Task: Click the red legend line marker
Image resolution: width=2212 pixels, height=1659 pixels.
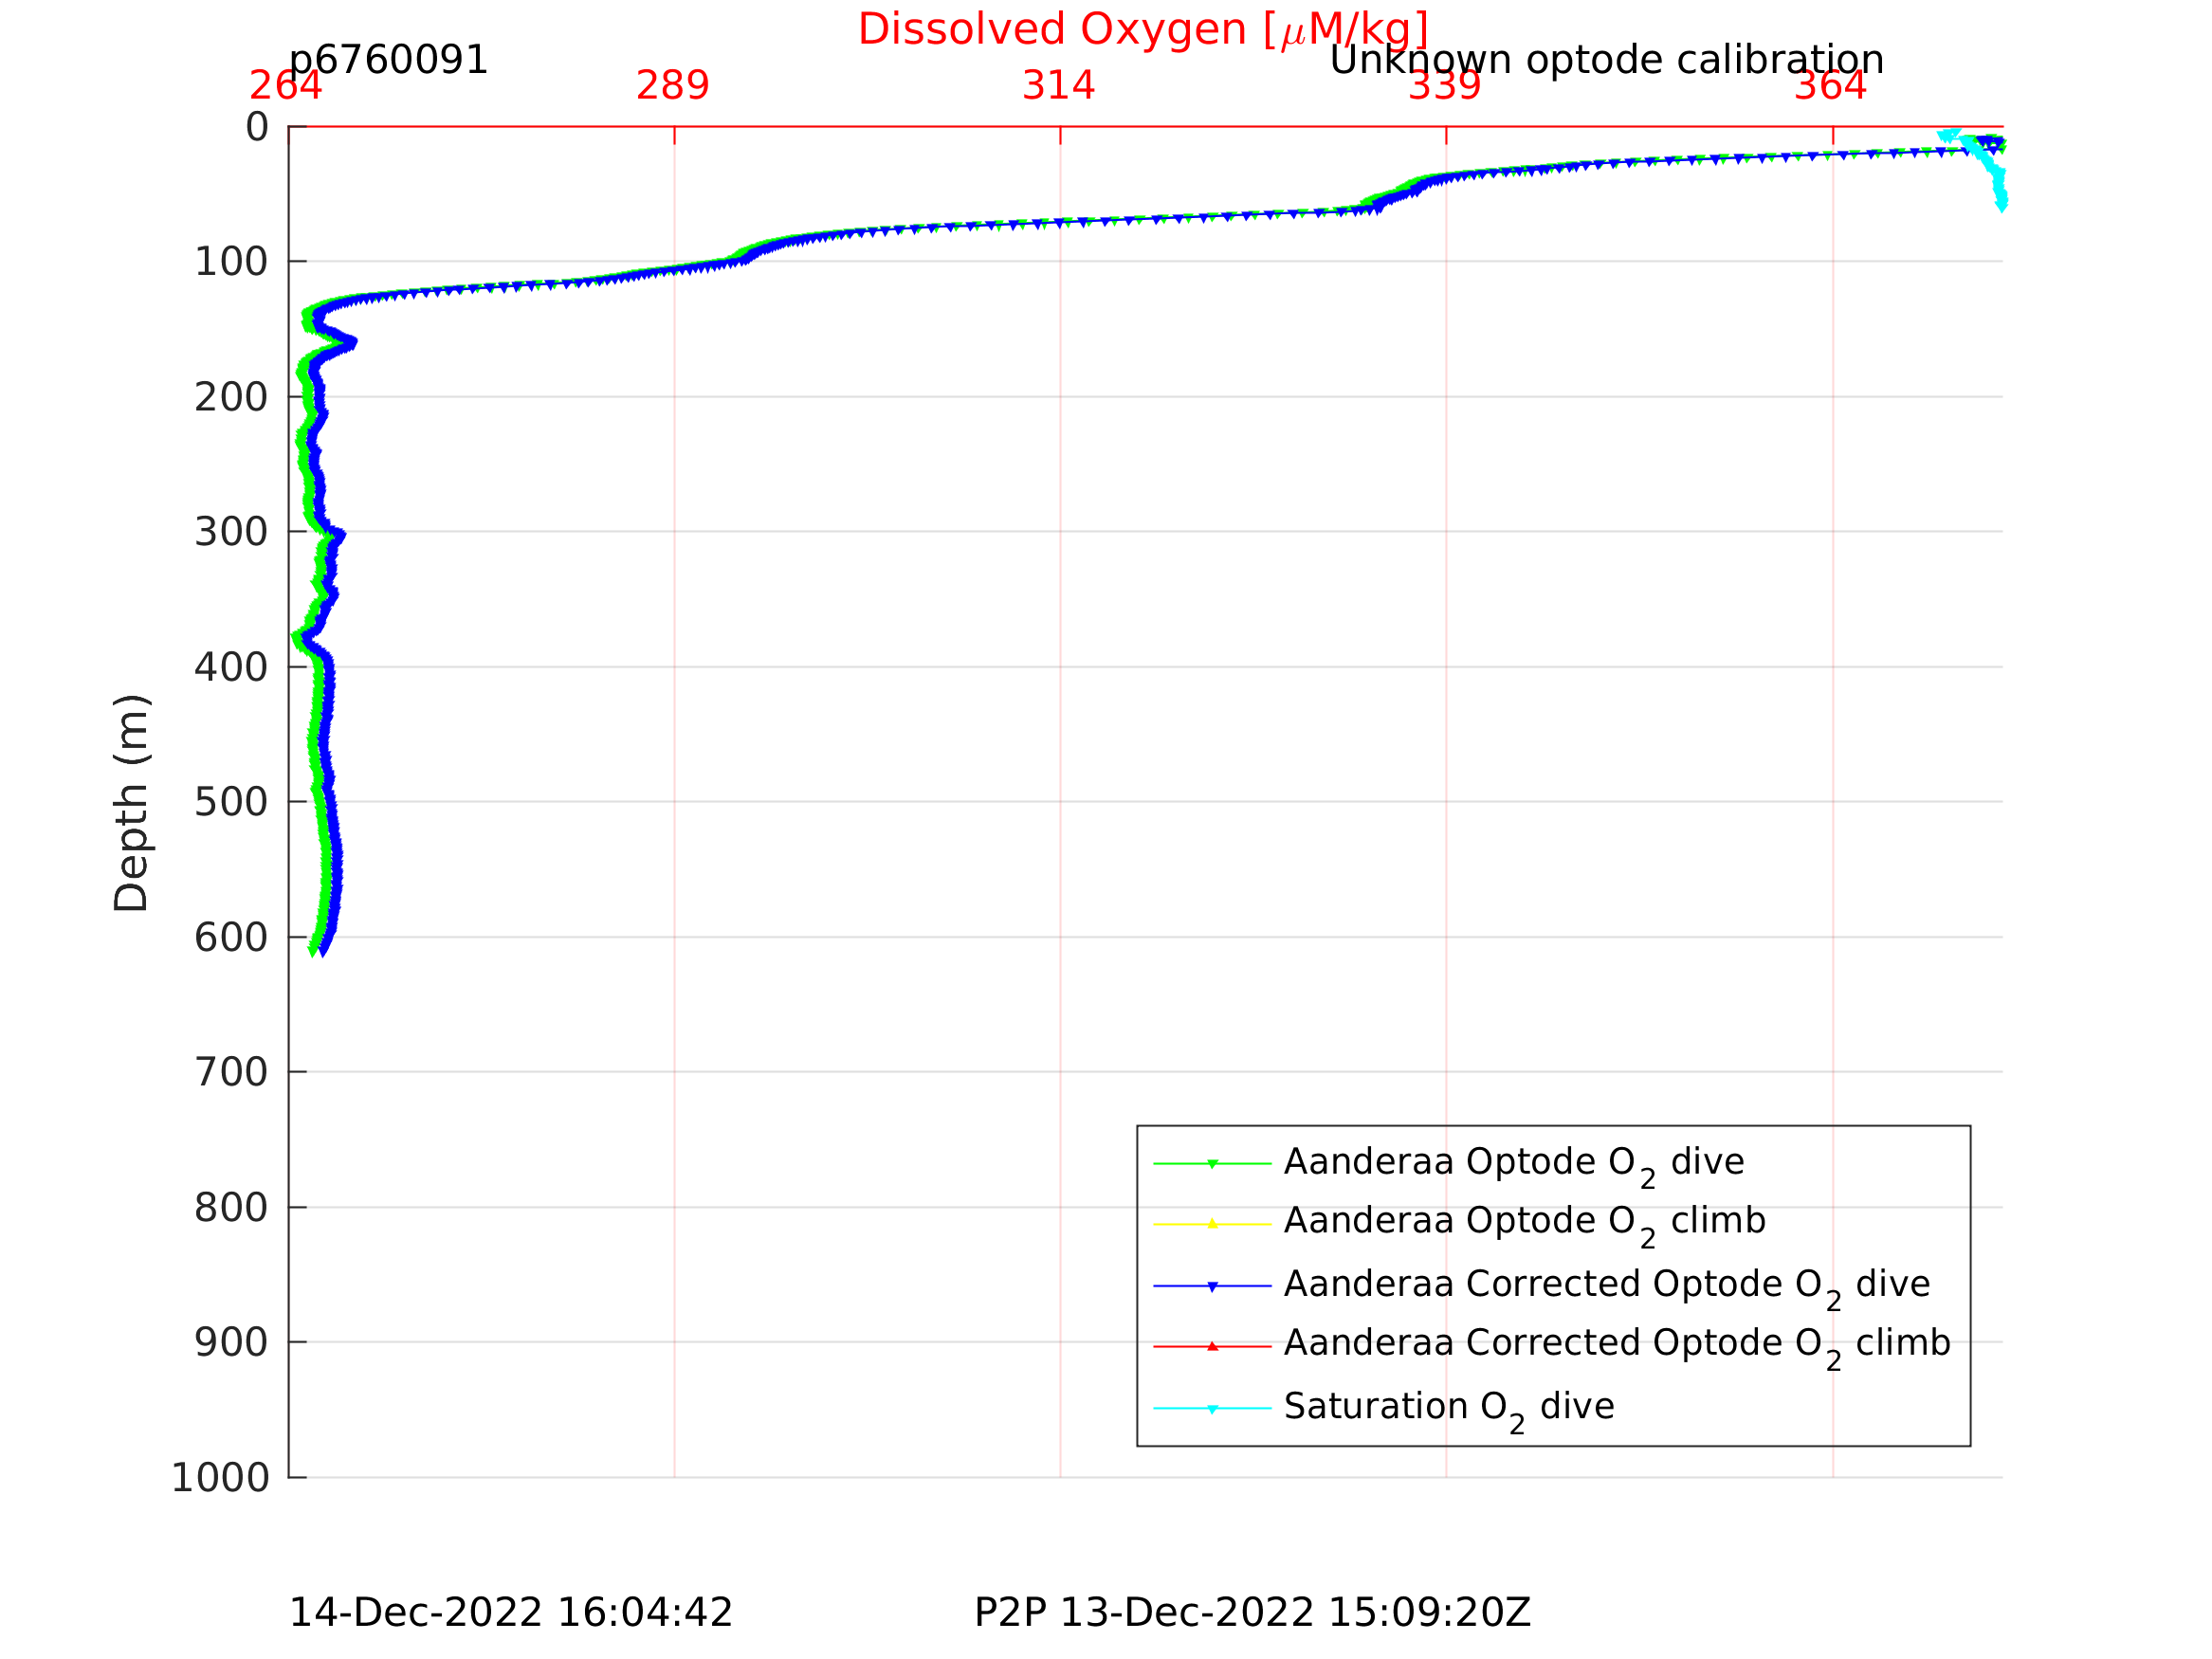Action: tap(1212, 1347)
